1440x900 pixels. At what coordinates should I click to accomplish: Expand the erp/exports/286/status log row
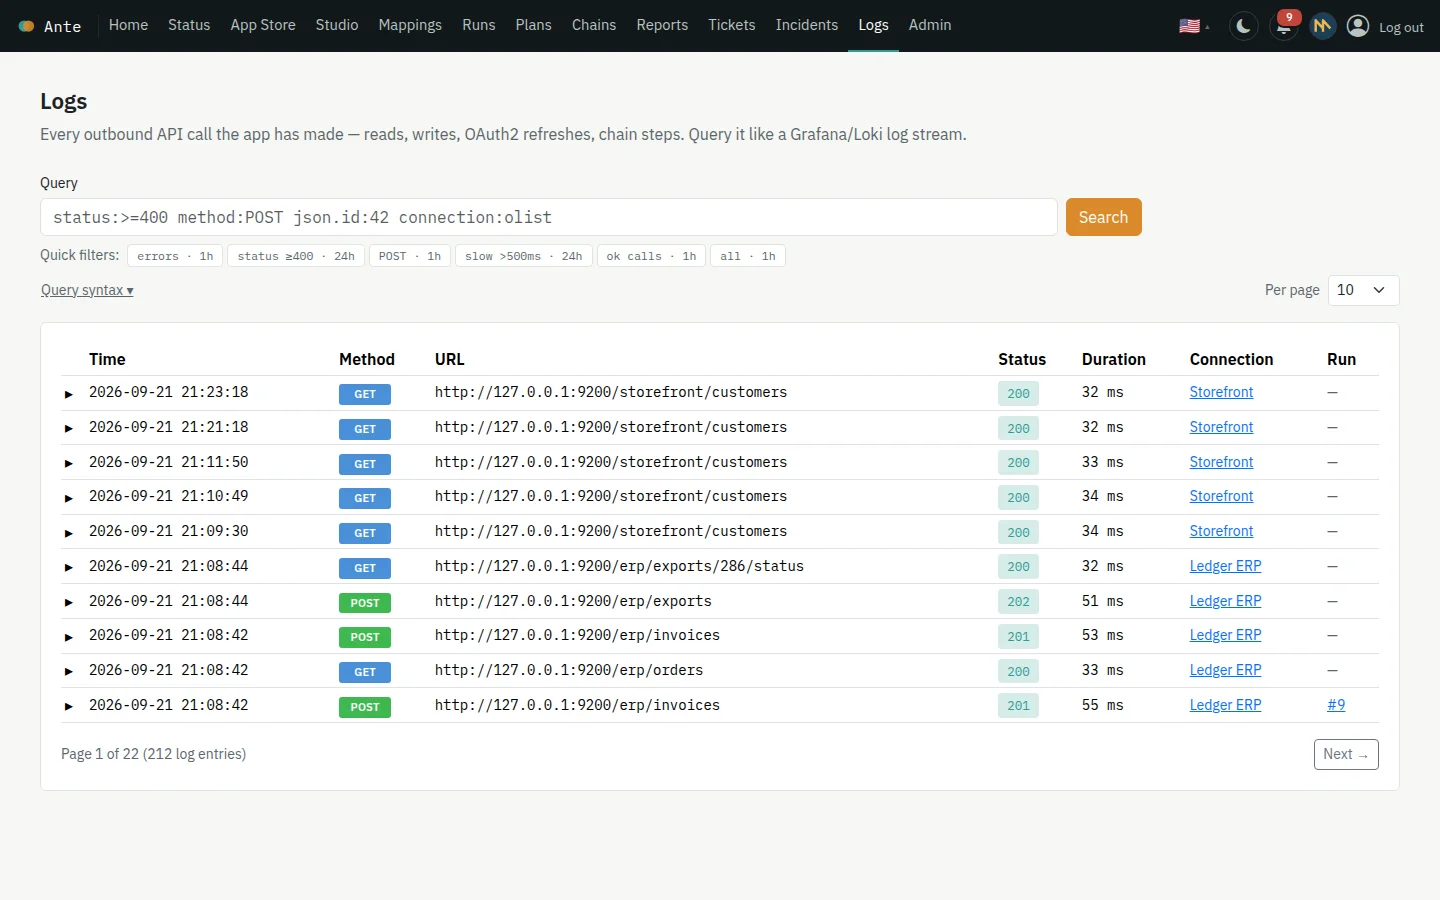click(x=69, y=567)
